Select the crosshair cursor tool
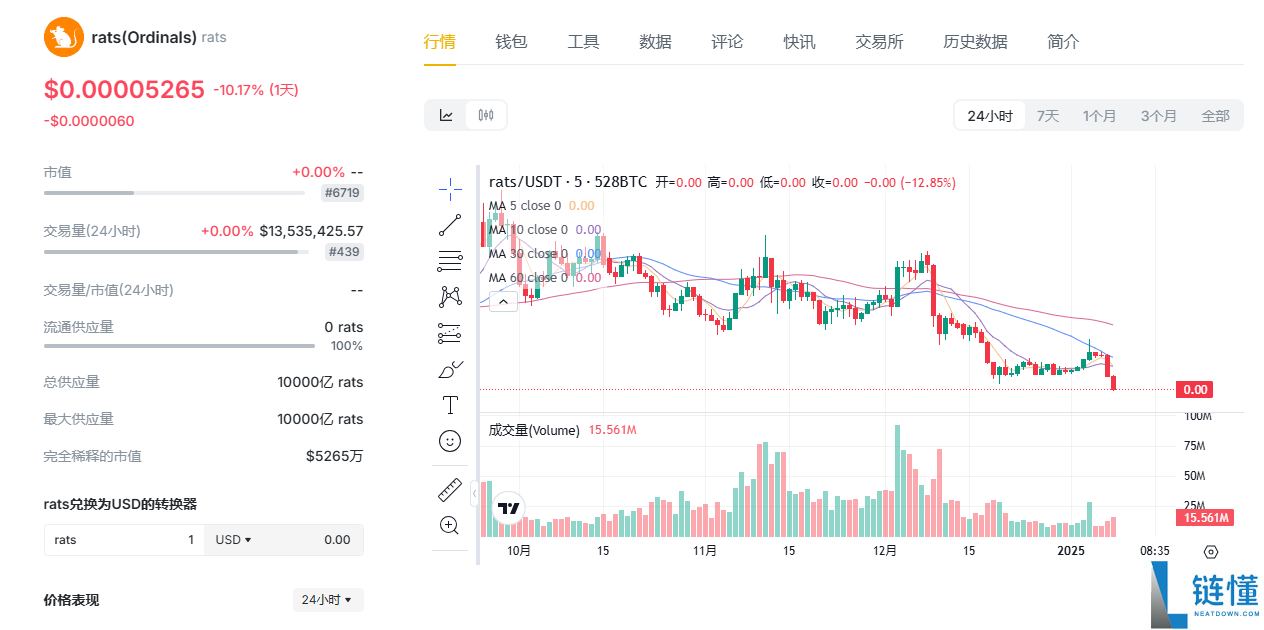Viewport: 1264px width, 630px height. (x=450, y=188)
